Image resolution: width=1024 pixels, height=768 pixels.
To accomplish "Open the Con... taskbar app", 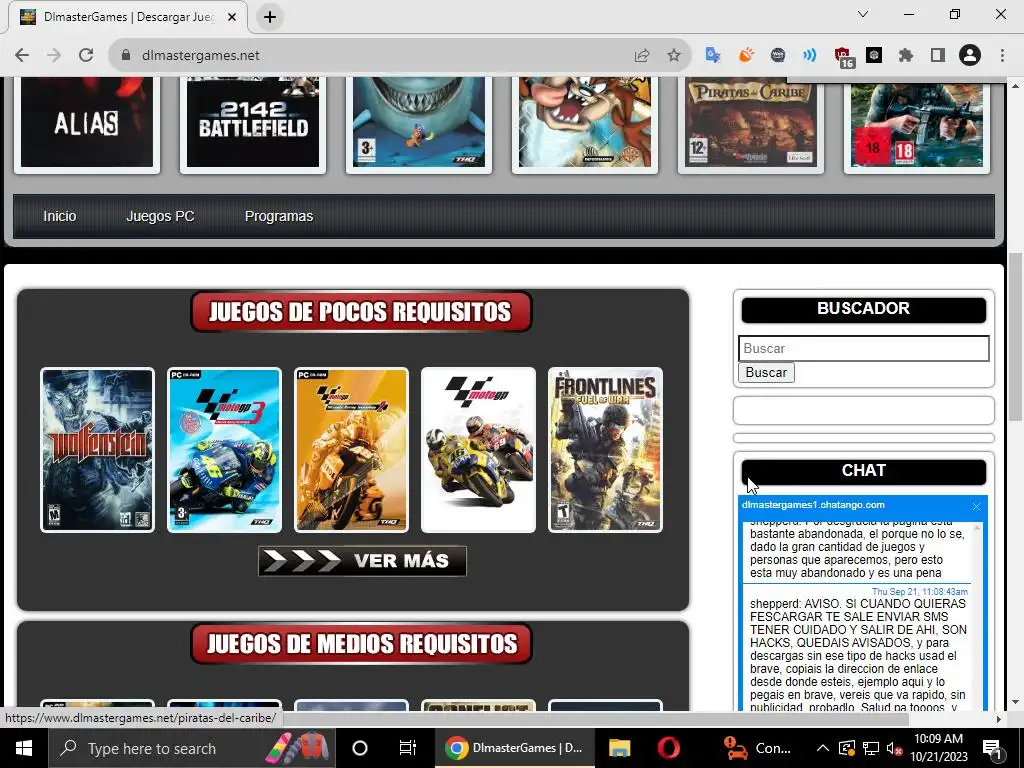I will coord(758,748).
